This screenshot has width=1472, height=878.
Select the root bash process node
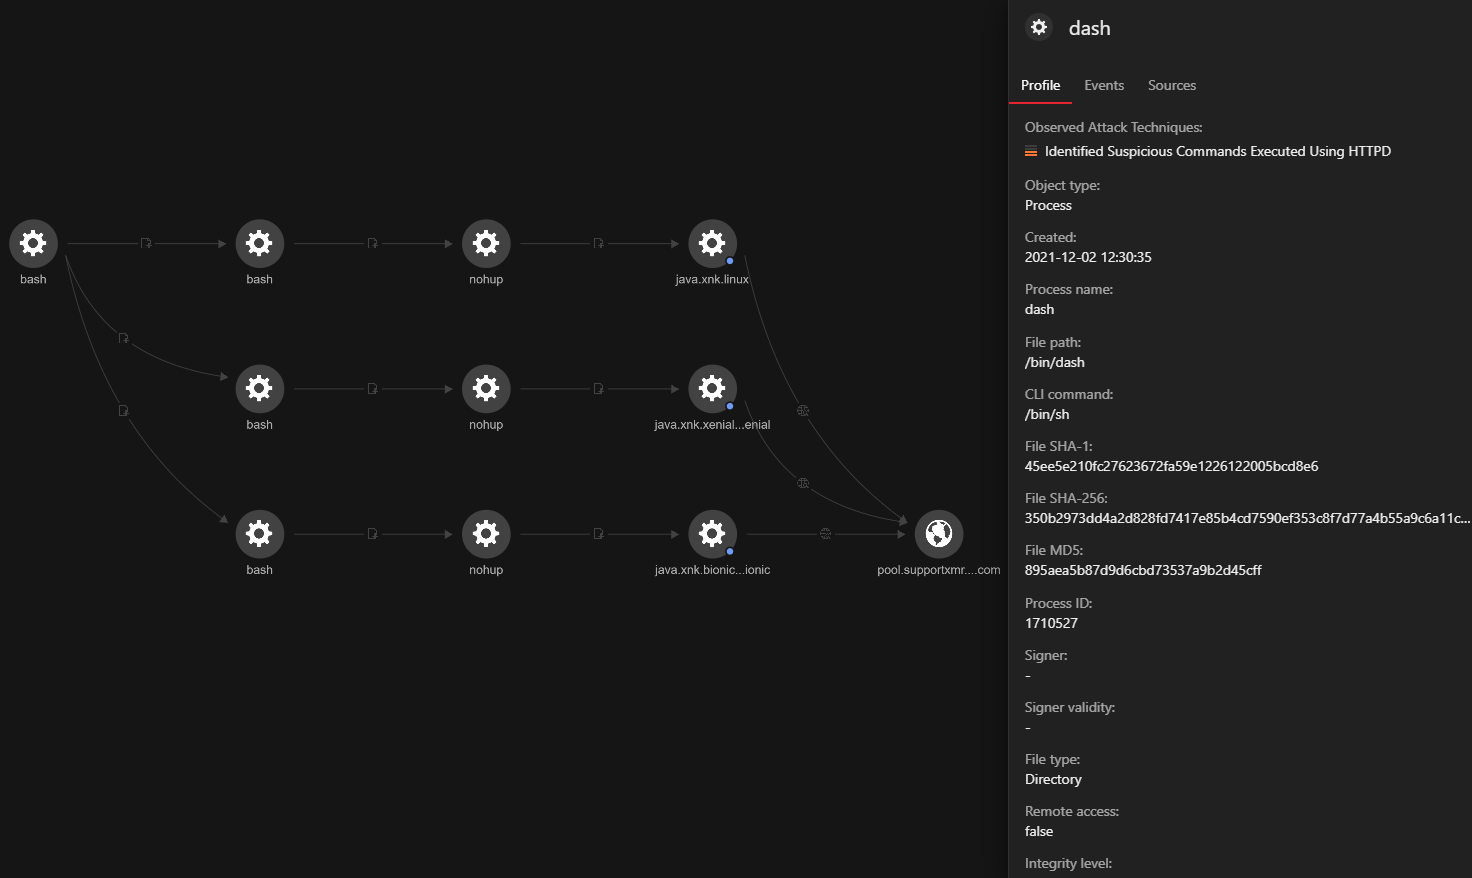[x=33, y=243]
